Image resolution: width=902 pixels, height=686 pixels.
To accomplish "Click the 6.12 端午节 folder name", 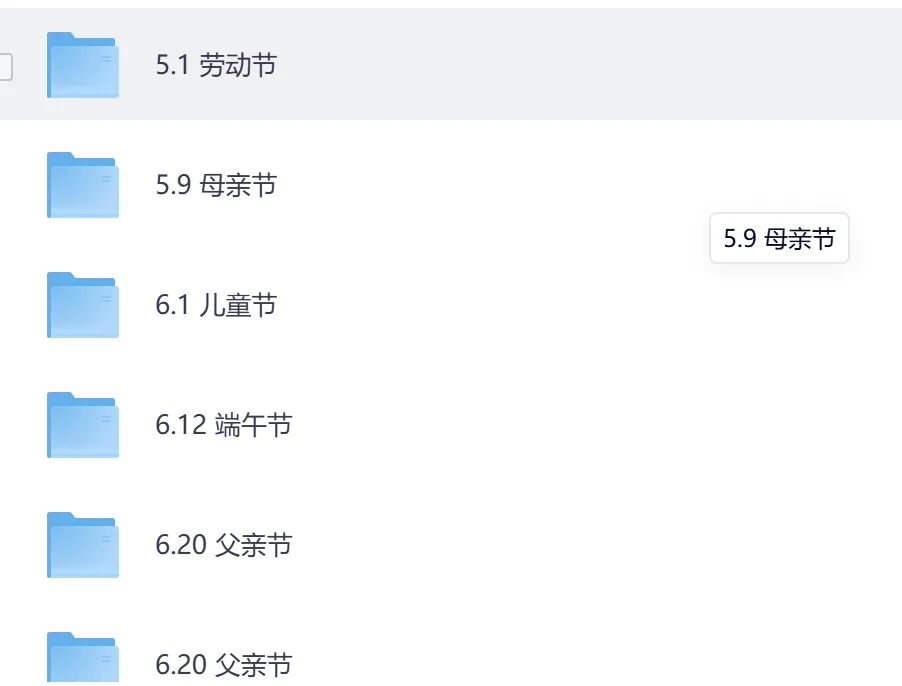I will point(224,425).
